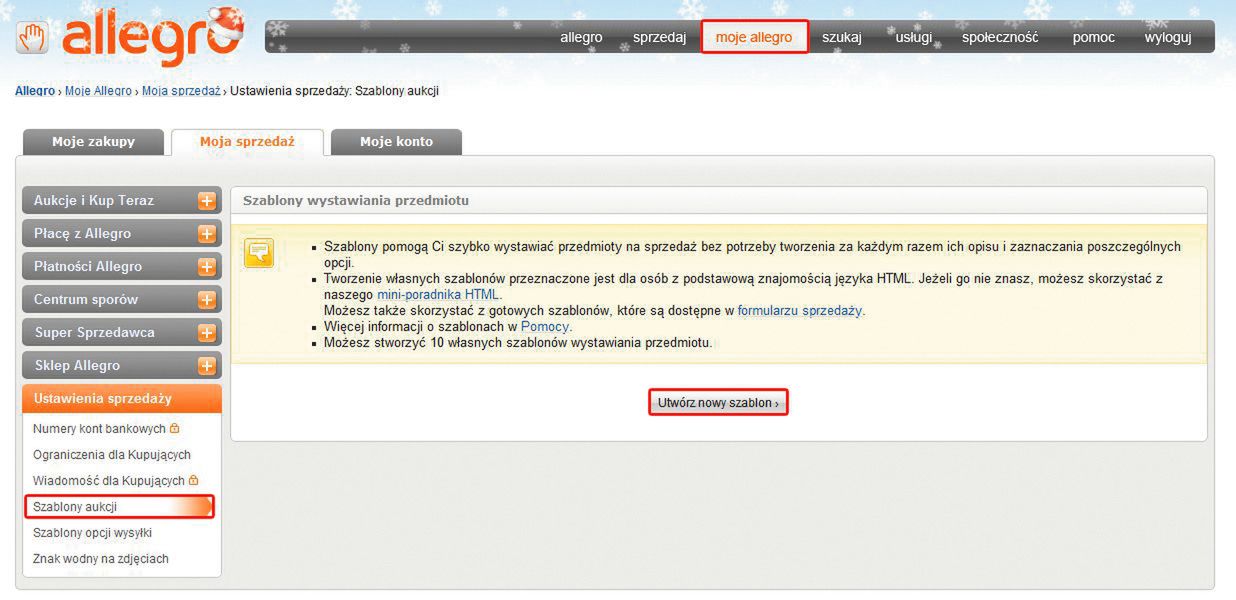Expand Super Sprzedawca section
1236x600 pixels.
click(x=207, y=333)
